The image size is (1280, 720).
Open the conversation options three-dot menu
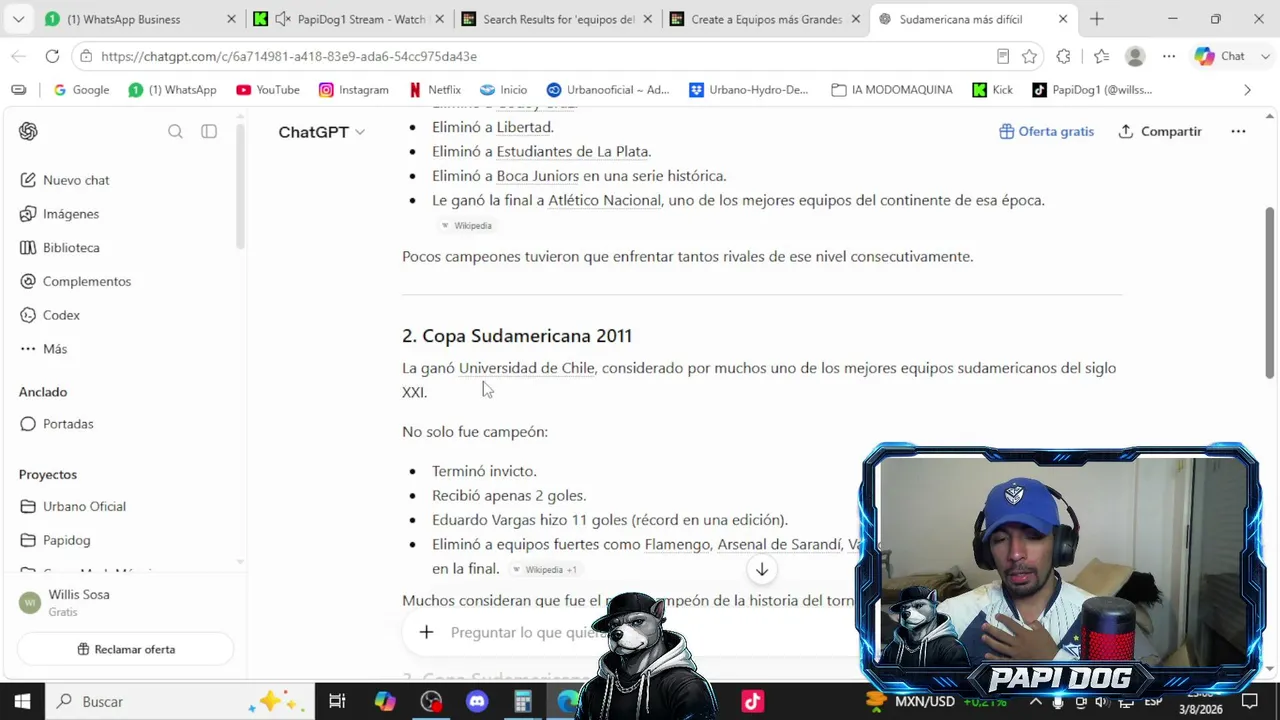click(1238, 131)
